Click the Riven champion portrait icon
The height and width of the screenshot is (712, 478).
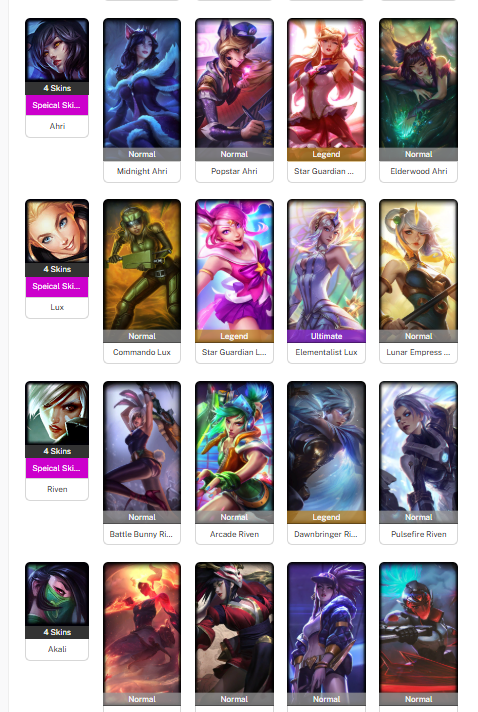(x=57, y=413)
